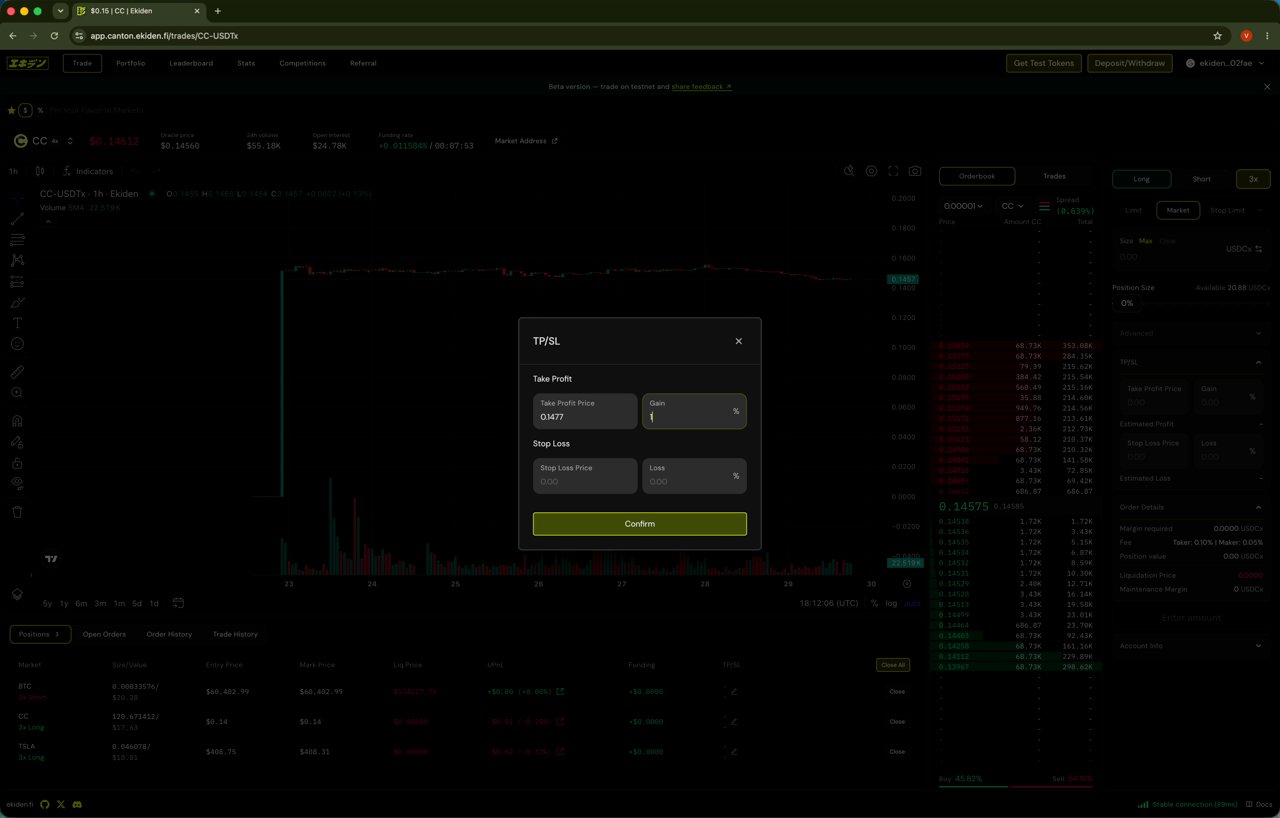Open go-to-date calendar icon below chart

(178, 603)
